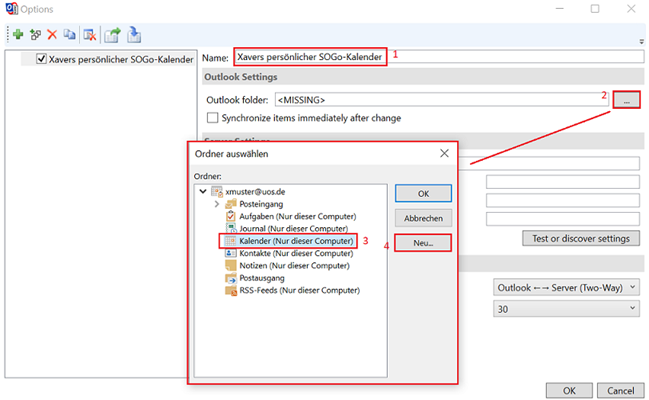Enable Synchronize items immediately after change
The width and height of the screenshot is (649, 400).
pyautogui.click(x=213, y=118)
